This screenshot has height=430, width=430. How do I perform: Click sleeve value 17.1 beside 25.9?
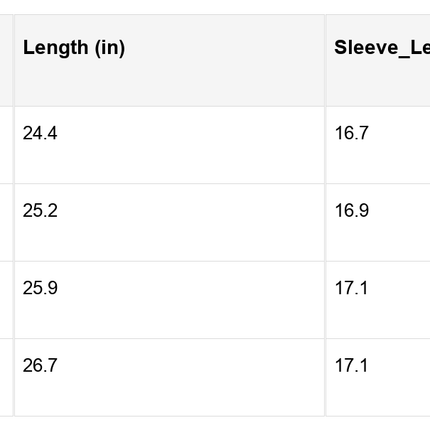[x=378, y=300]
